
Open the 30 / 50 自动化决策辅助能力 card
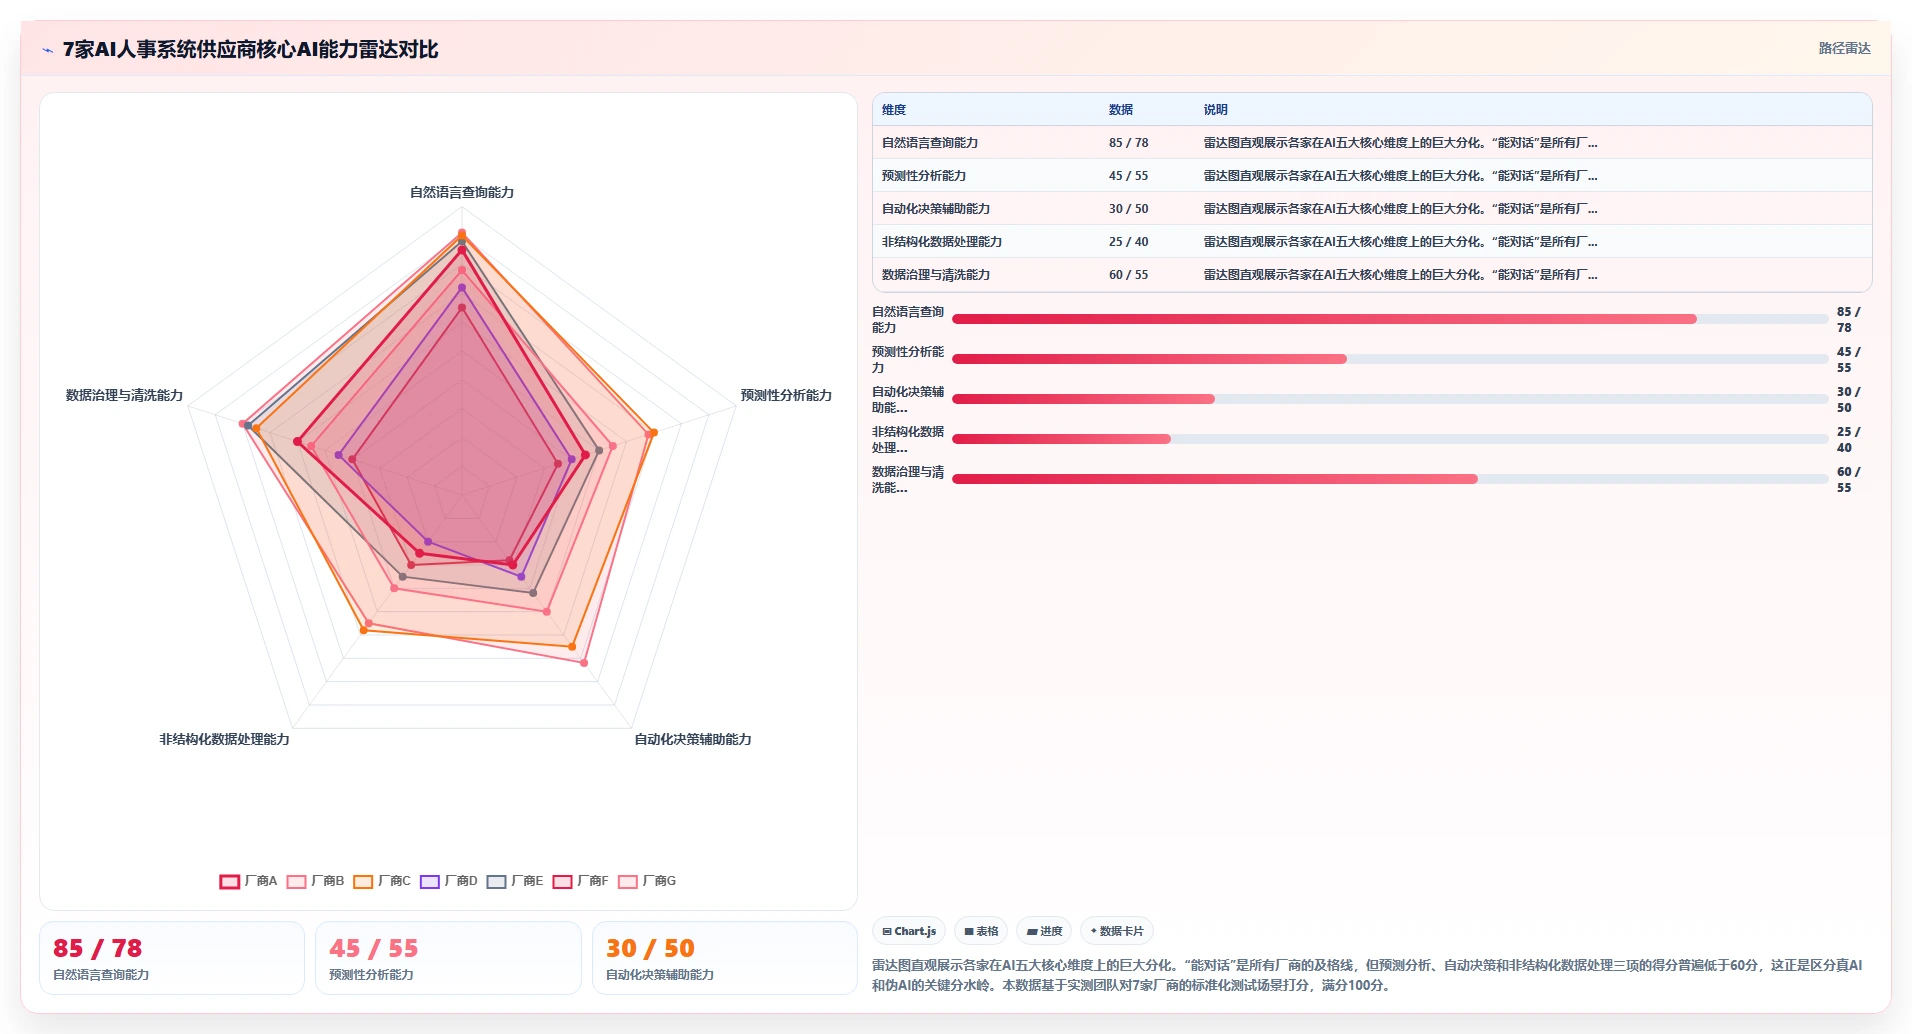[725, 958]
